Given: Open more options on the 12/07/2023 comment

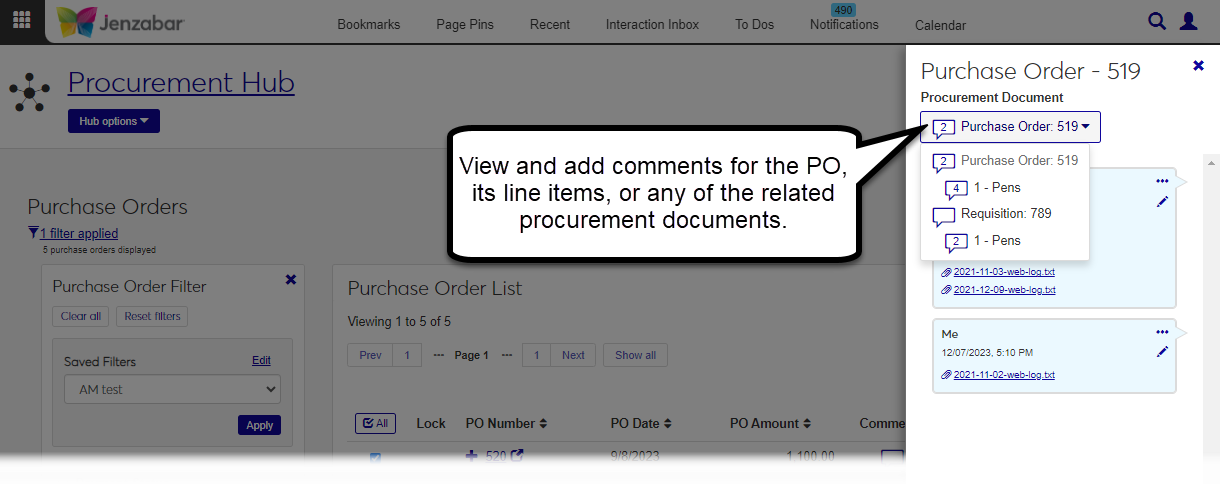Looking at the screenshot, I should tap(1162, 332).
